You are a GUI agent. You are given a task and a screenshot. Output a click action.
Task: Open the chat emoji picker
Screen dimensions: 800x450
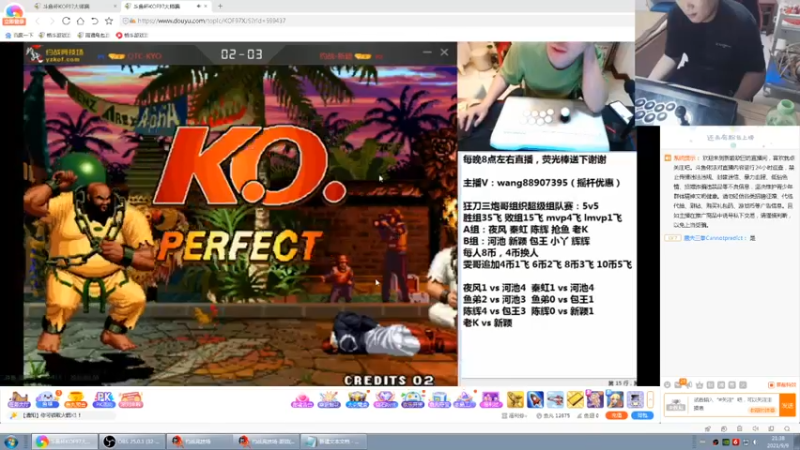coord(667,385)
